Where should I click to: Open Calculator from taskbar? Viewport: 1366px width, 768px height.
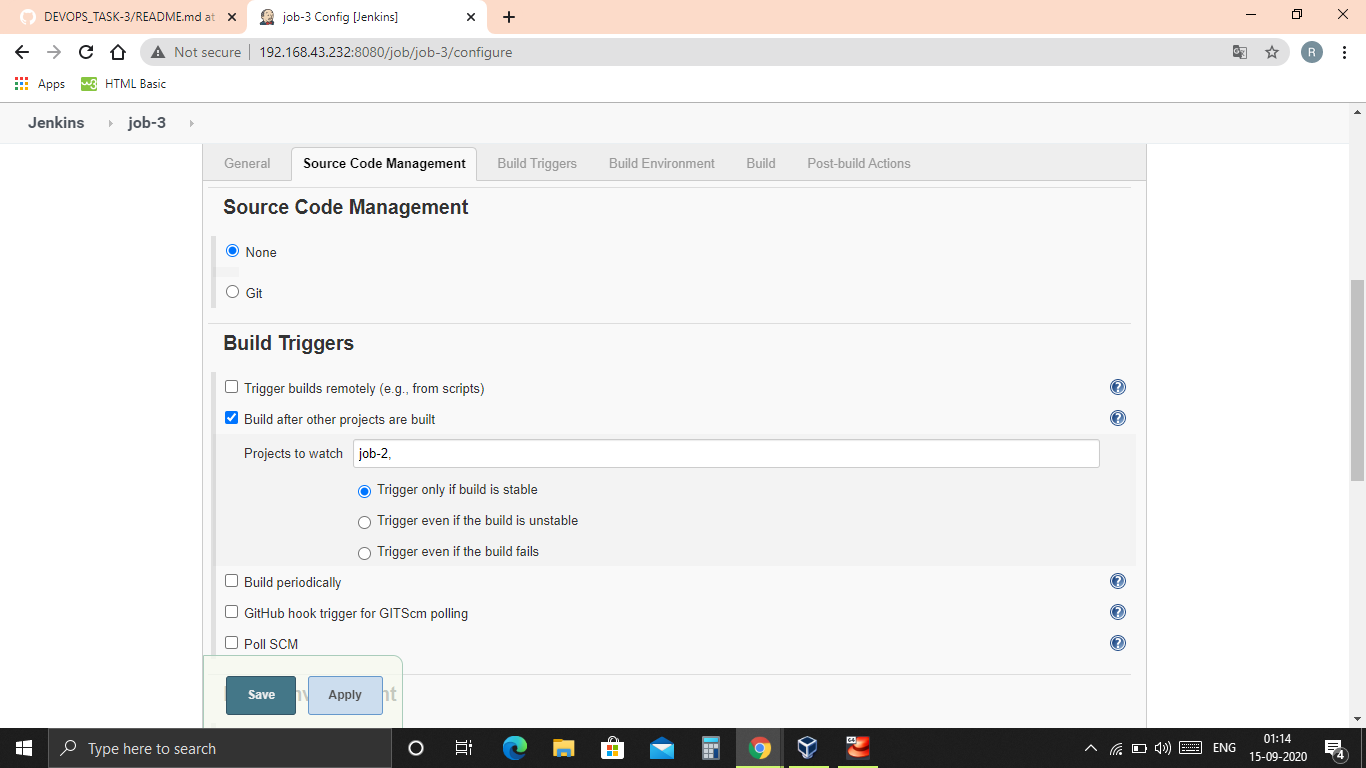711,748
